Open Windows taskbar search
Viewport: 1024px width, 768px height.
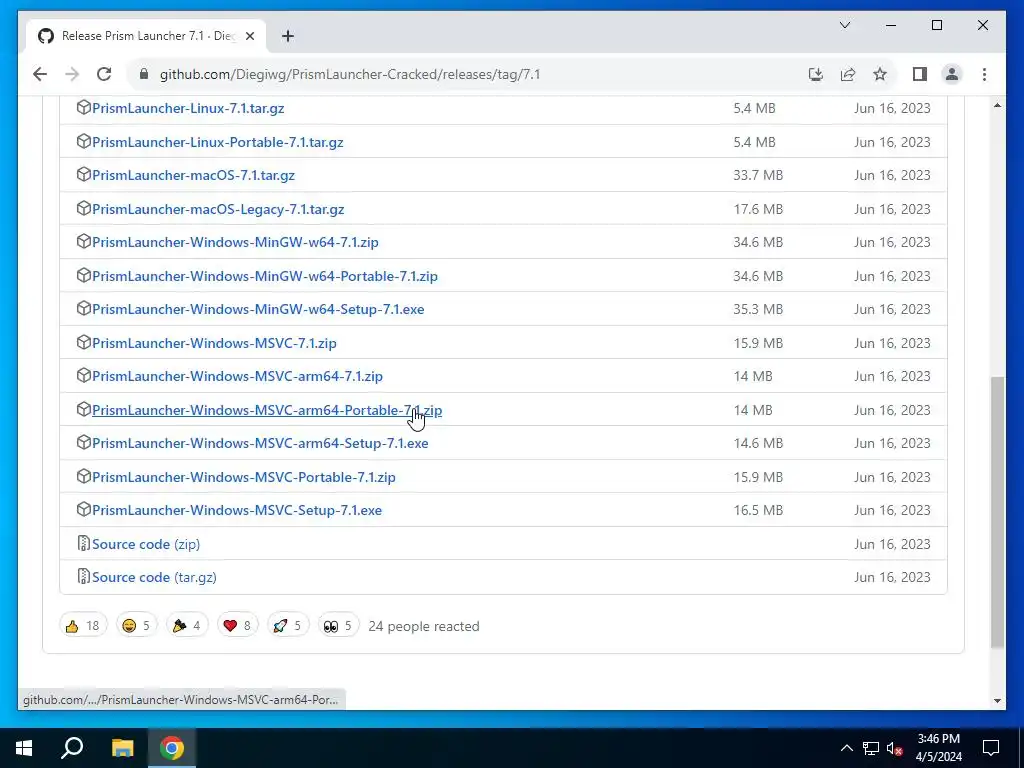[72, 748]
